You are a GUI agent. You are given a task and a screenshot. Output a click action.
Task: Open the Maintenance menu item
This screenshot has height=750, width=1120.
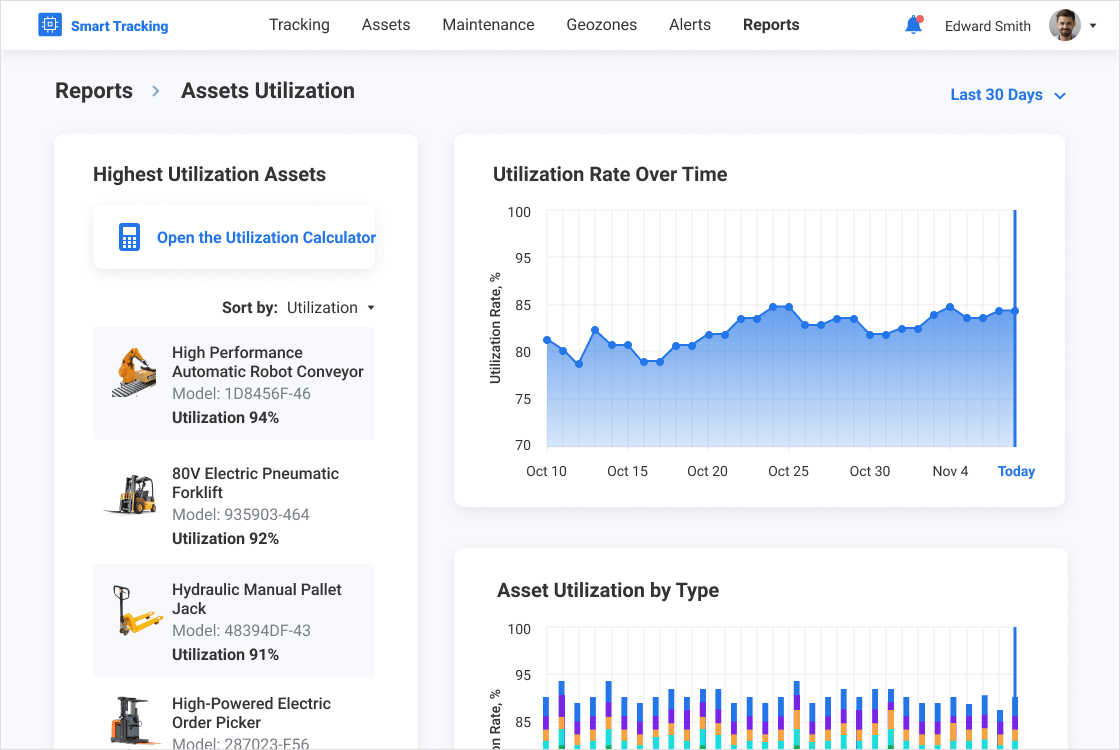(x=488, y=25)
